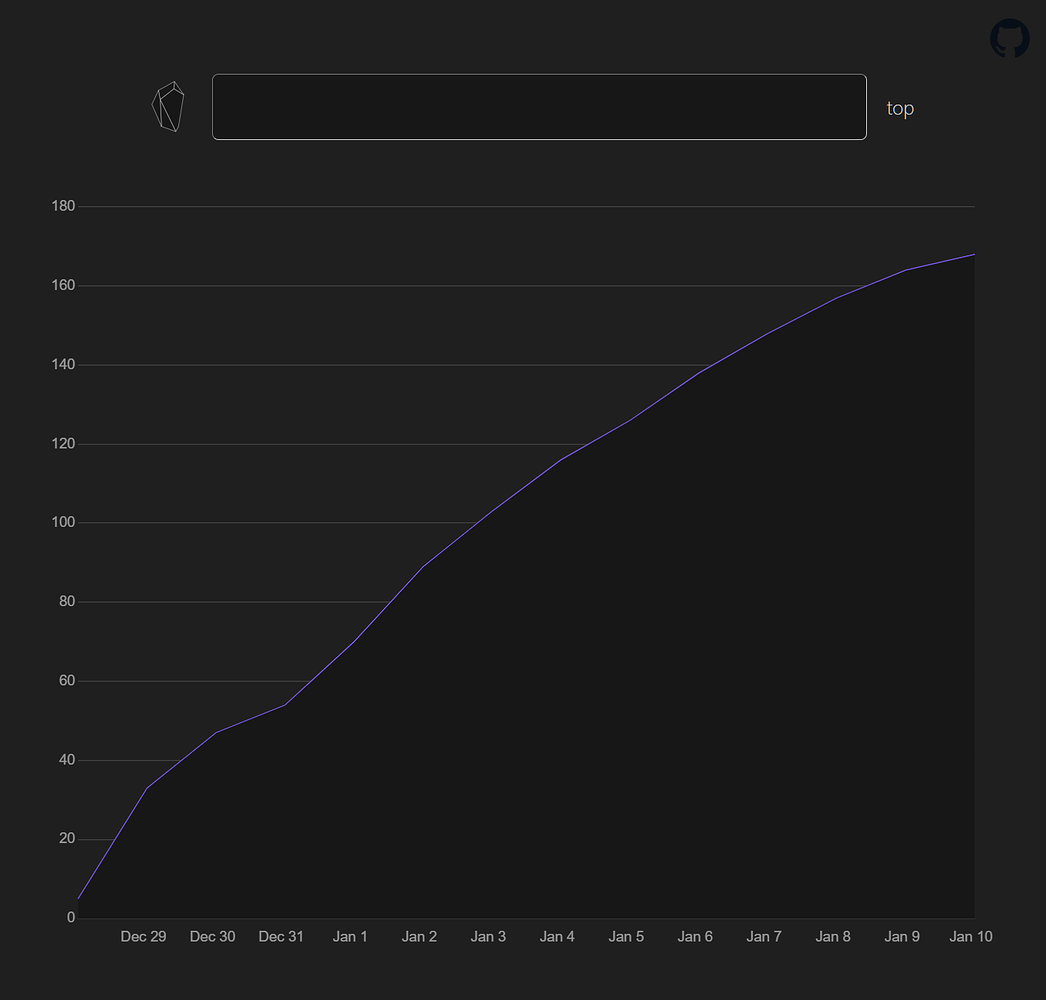The height and width of the screenshot is (1000, 1046).
Task: Click the Jan 5 date label
Action: pos(626,936)
